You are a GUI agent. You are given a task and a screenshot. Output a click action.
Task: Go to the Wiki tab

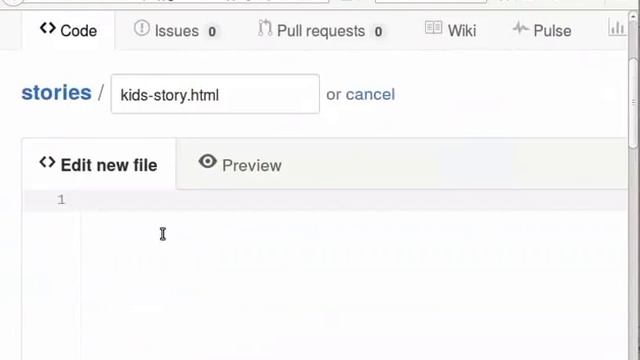451,31
